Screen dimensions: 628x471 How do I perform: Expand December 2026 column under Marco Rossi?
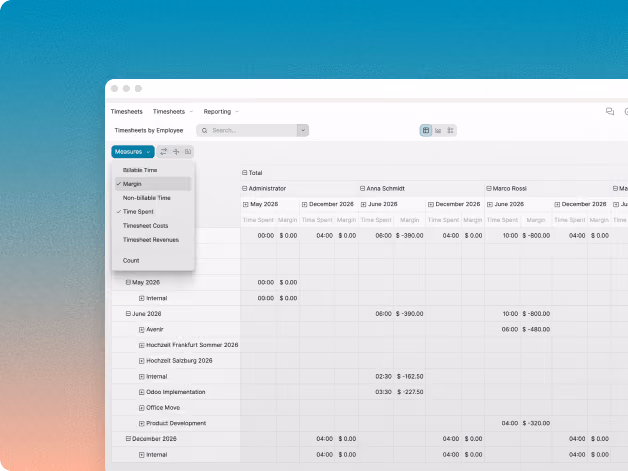[557, 204]
